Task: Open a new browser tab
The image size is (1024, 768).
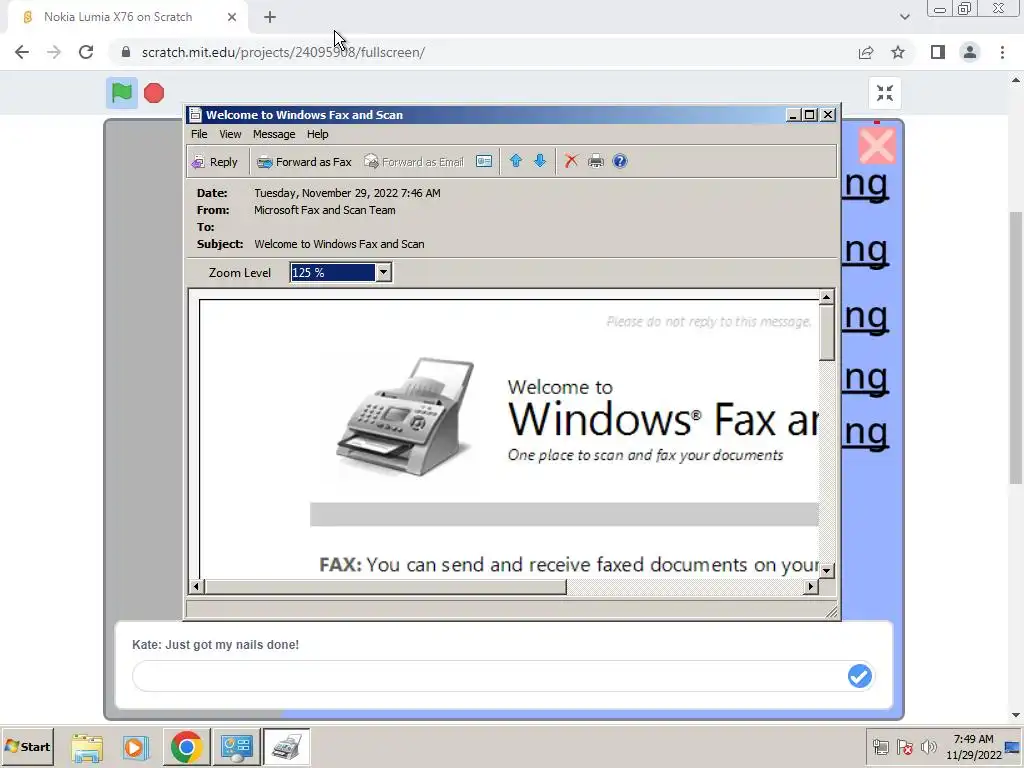Action: pos(270,17)
